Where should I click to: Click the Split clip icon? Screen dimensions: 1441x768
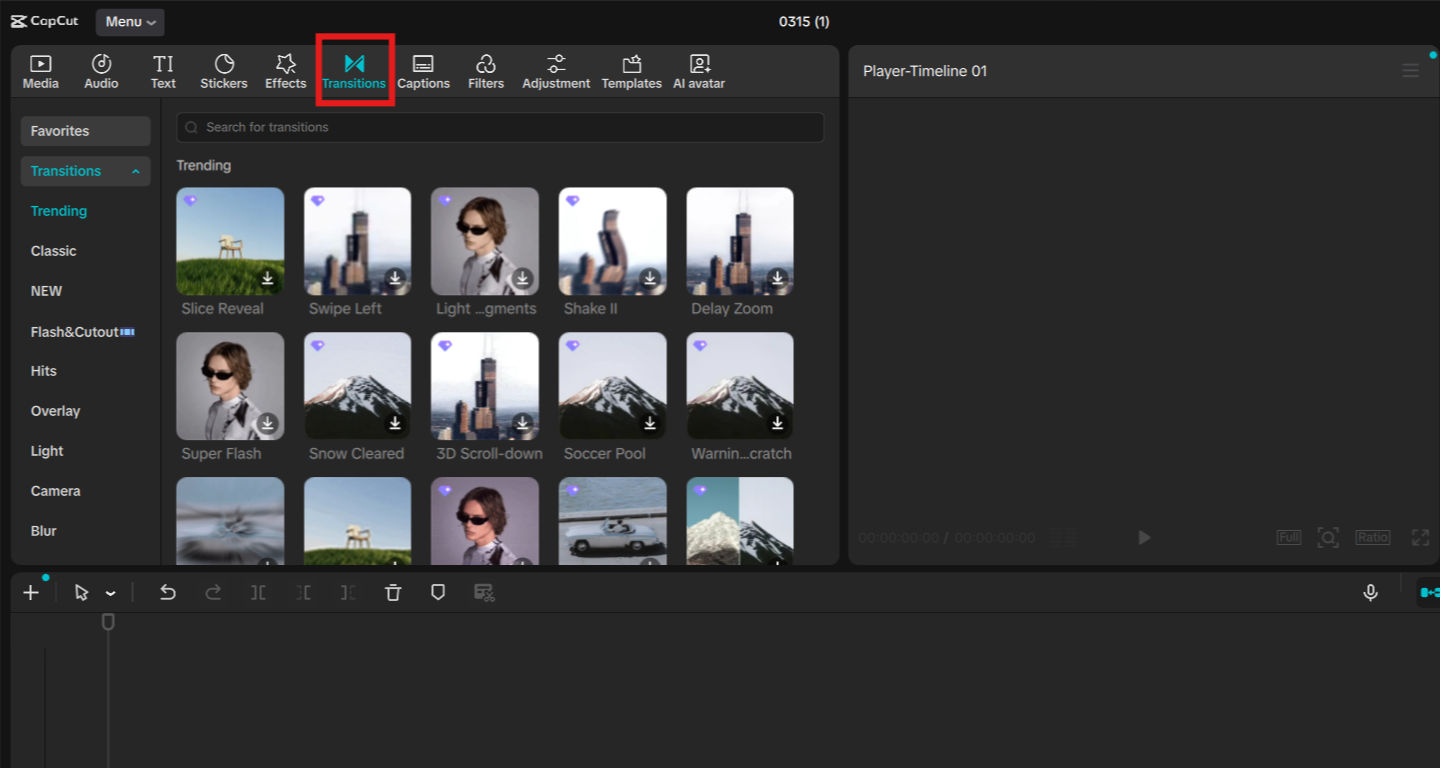[x=257, y=592]
